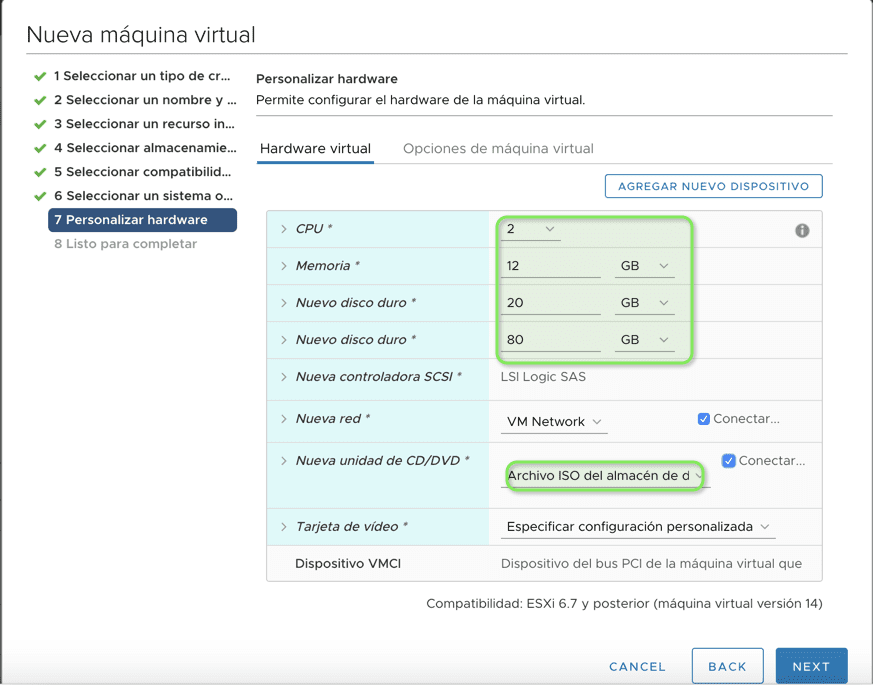Open the VM Network dropdown

(554, 422)
